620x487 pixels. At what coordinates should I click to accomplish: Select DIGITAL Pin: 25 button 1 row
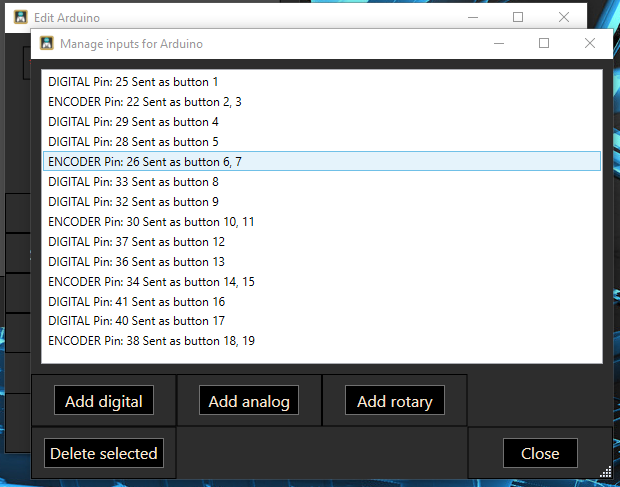tap(322, 82)
